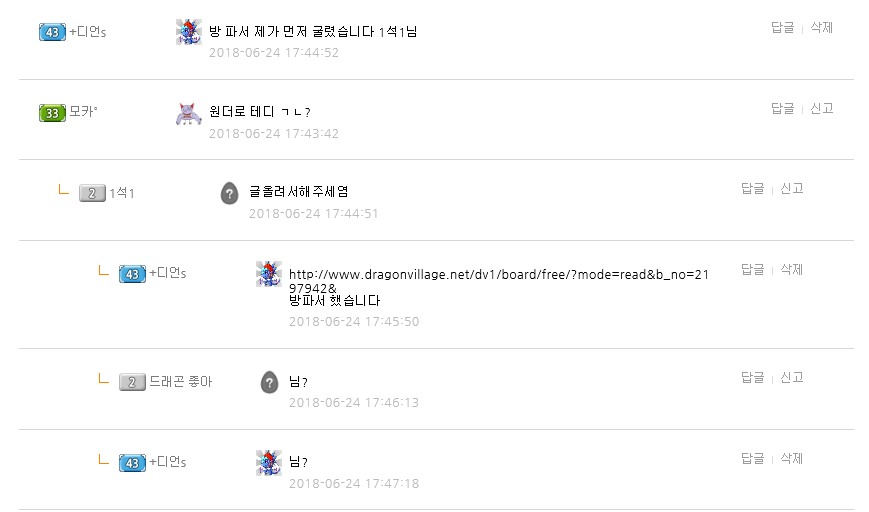Reply (답글) to 모카*'s comment

pyautogui.click(x=782, y=108)
